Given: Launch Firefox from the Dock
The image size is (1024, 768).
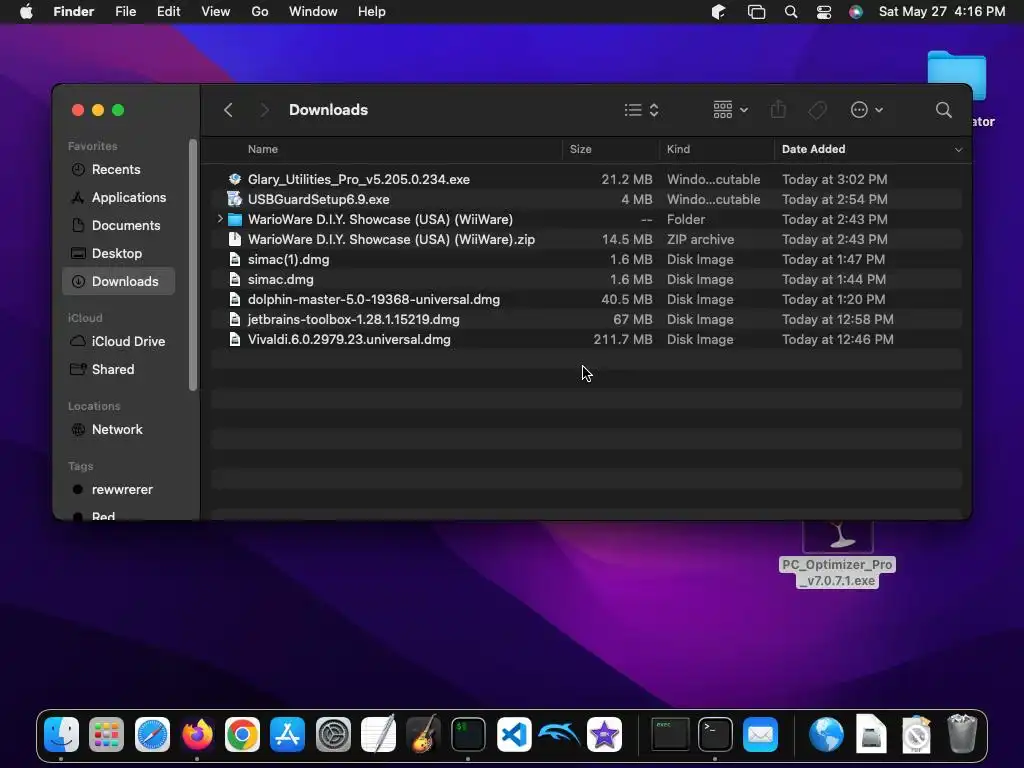Looking at the screenshot, I should pos(197,735).
